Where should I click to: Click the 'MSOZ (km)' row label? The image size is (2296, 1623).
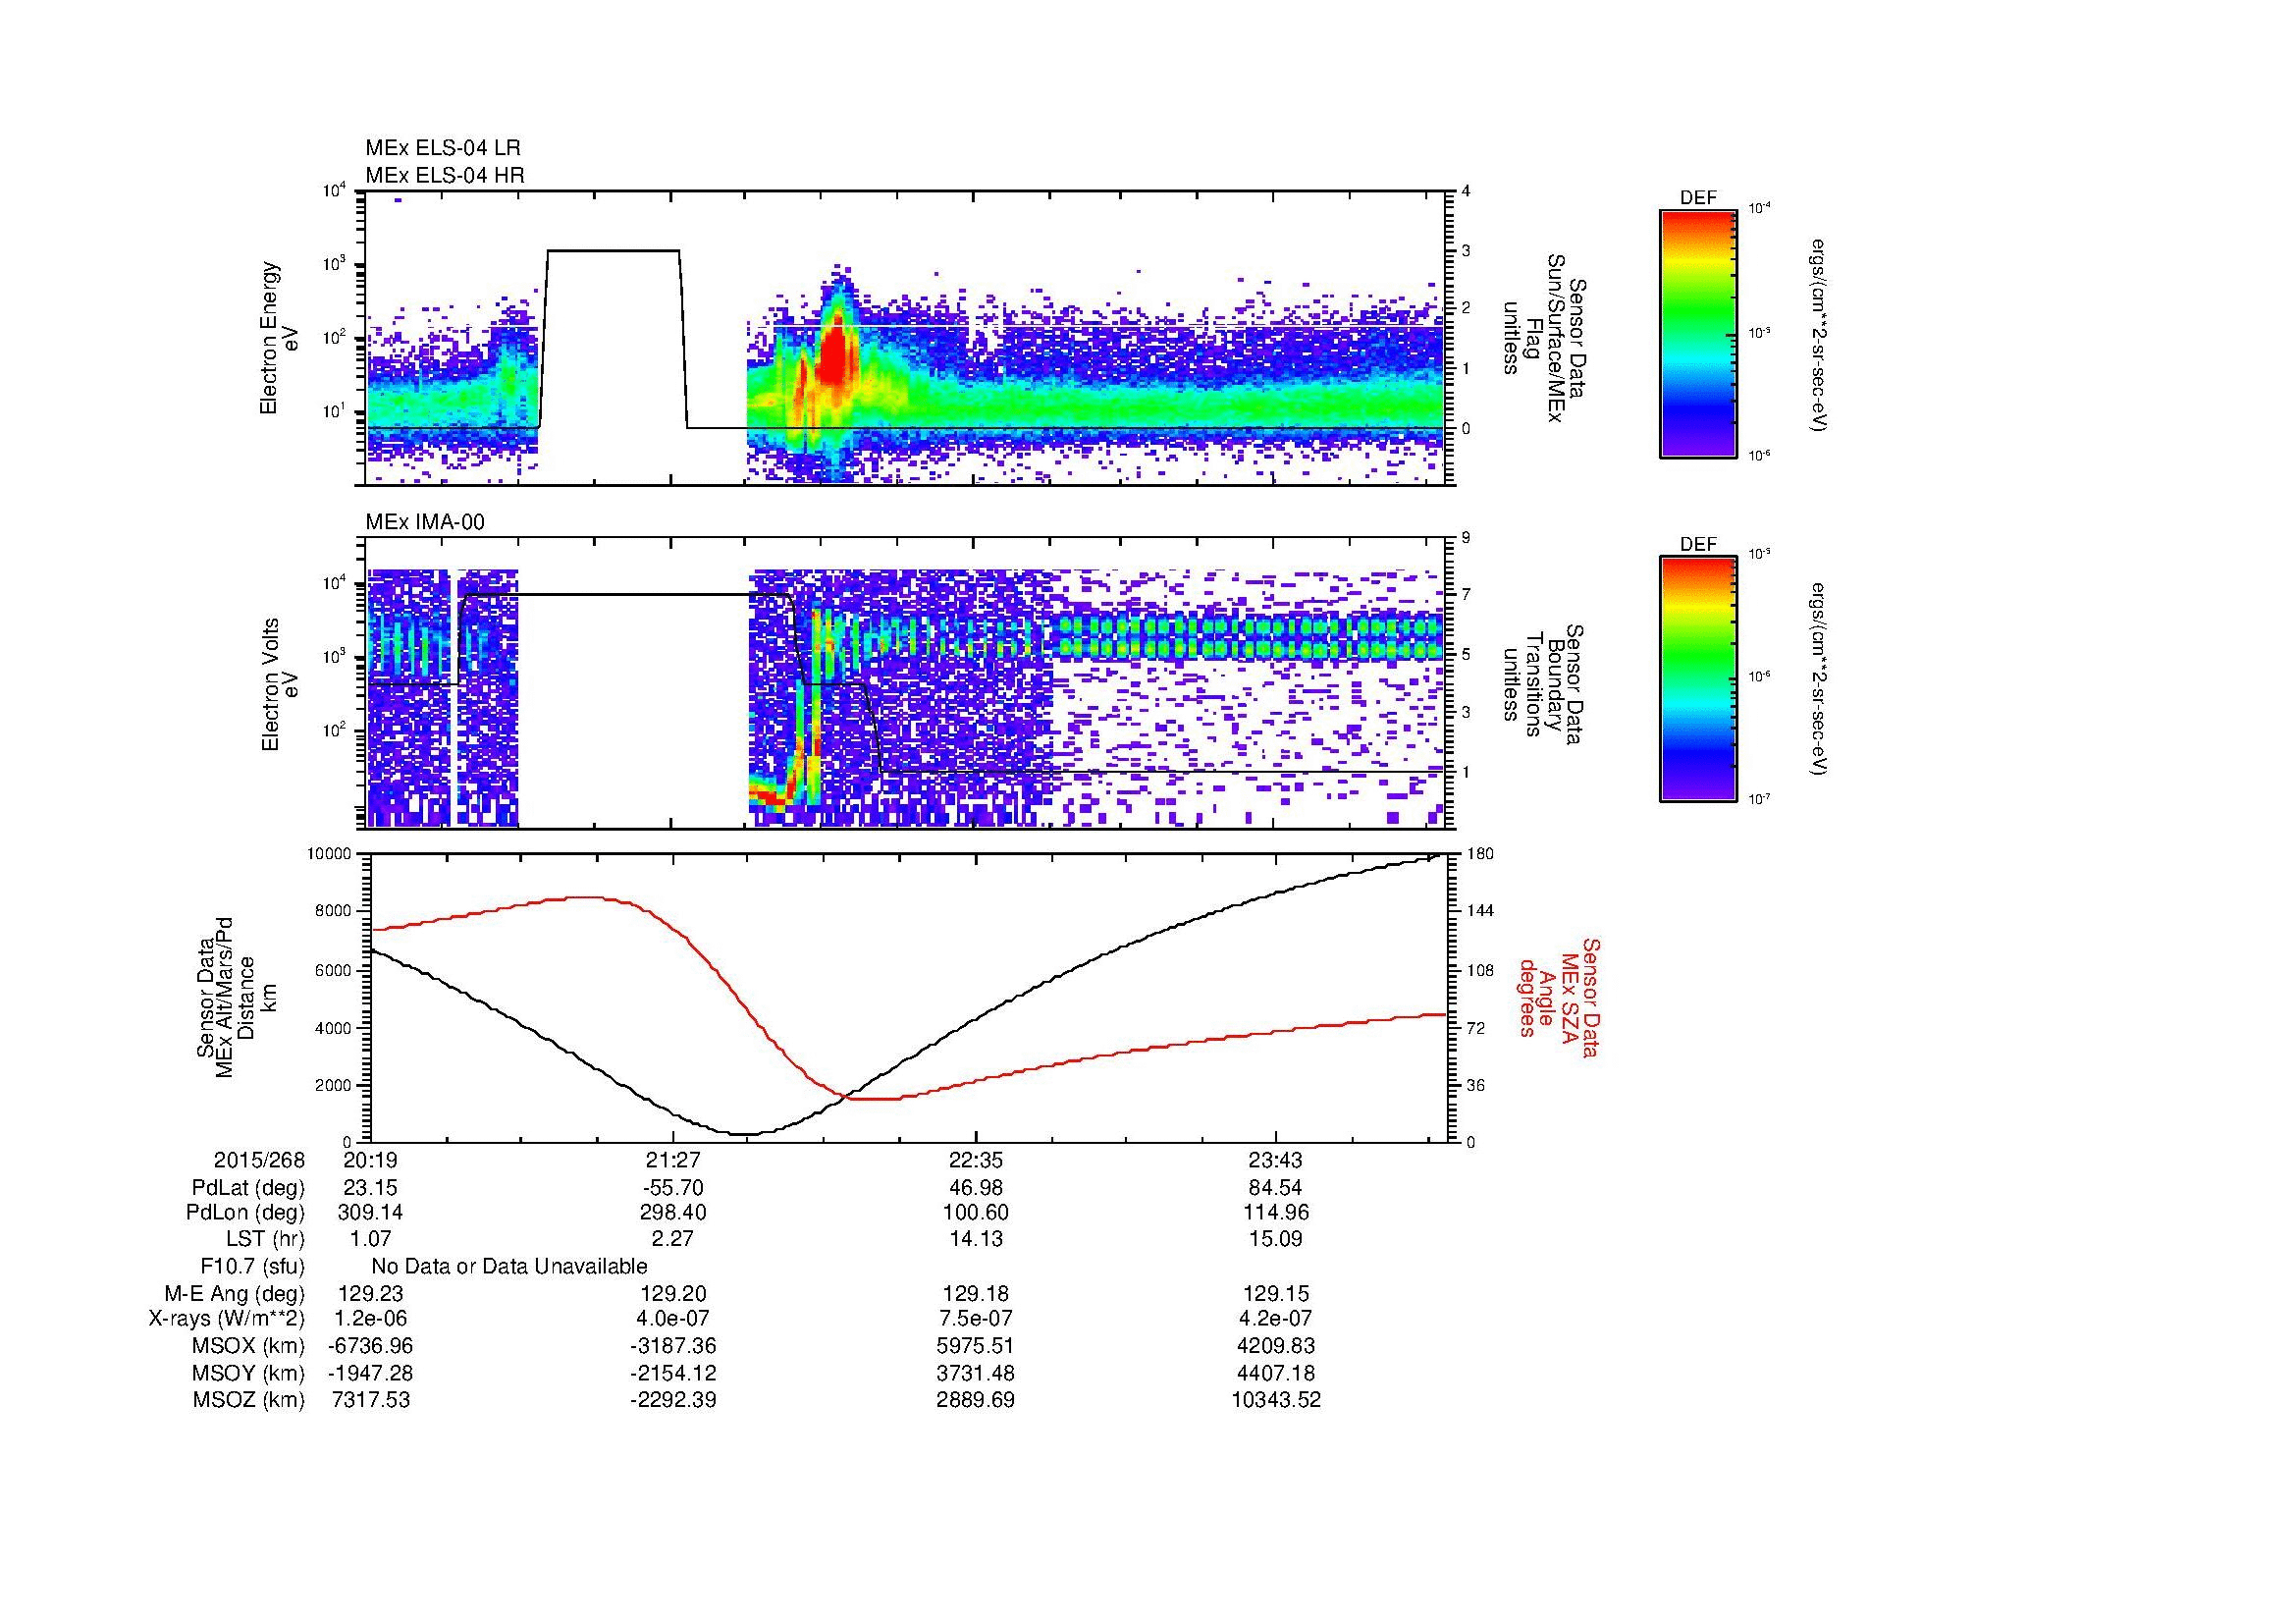click(x=249, y=1399)
